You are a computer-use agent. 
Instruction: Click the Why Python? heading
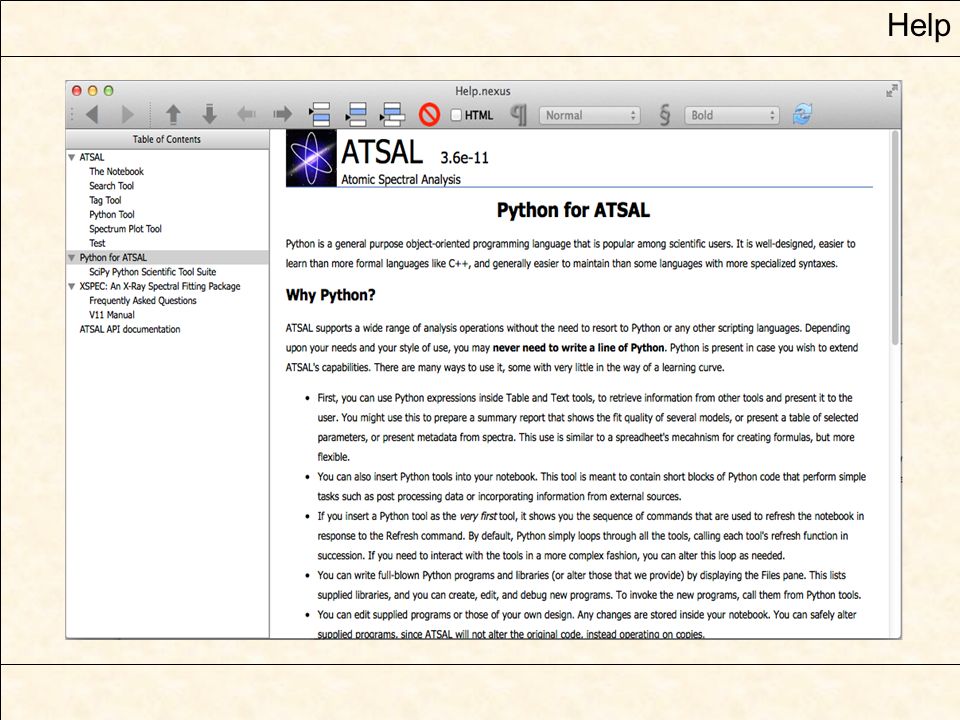click(331, 295)
